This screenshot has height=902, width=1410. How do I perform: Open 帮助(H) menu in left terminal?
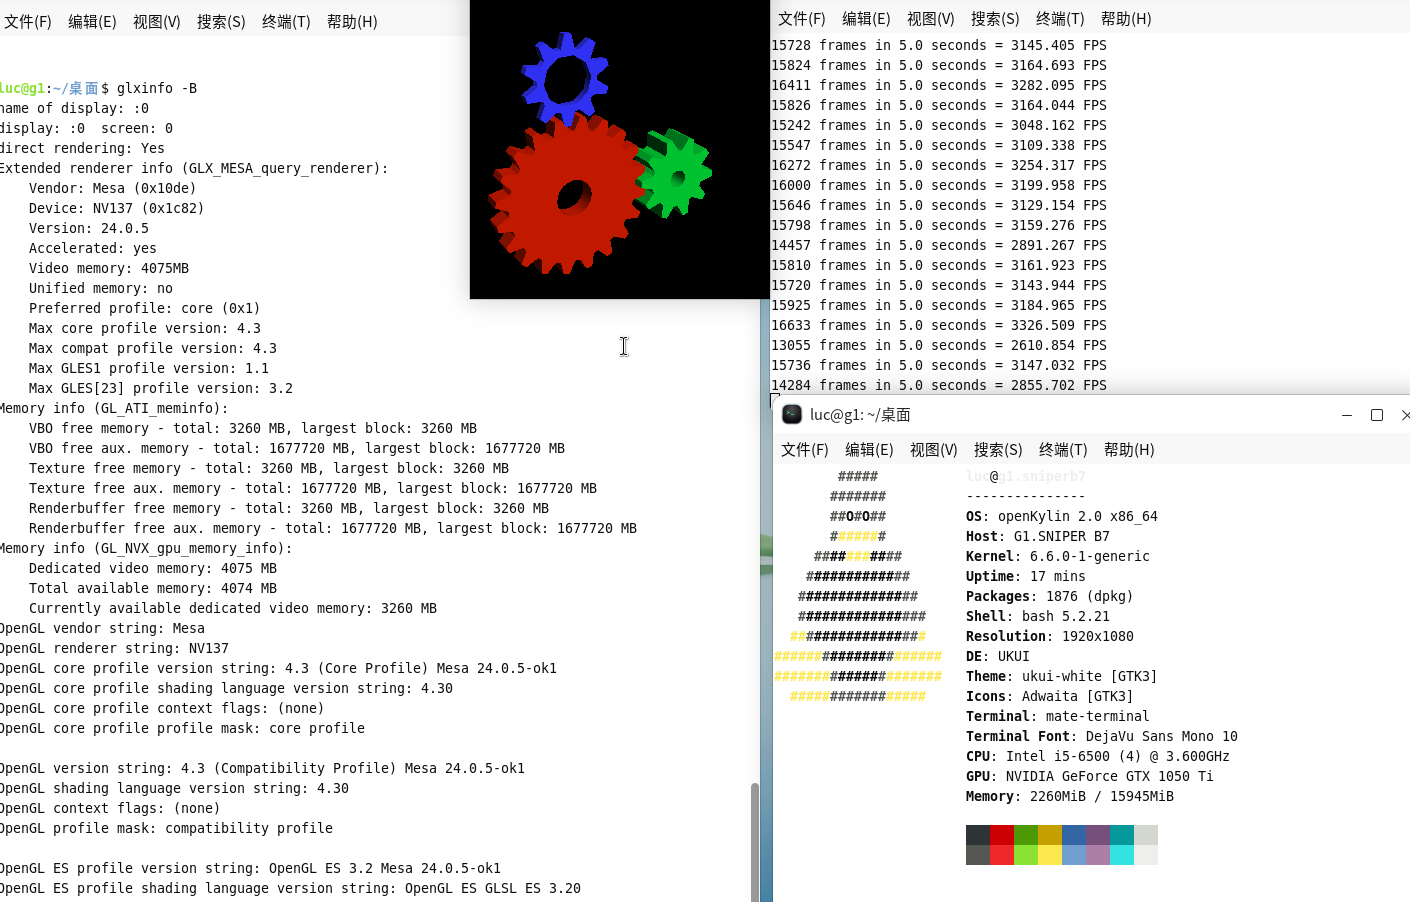pos(352,21)
